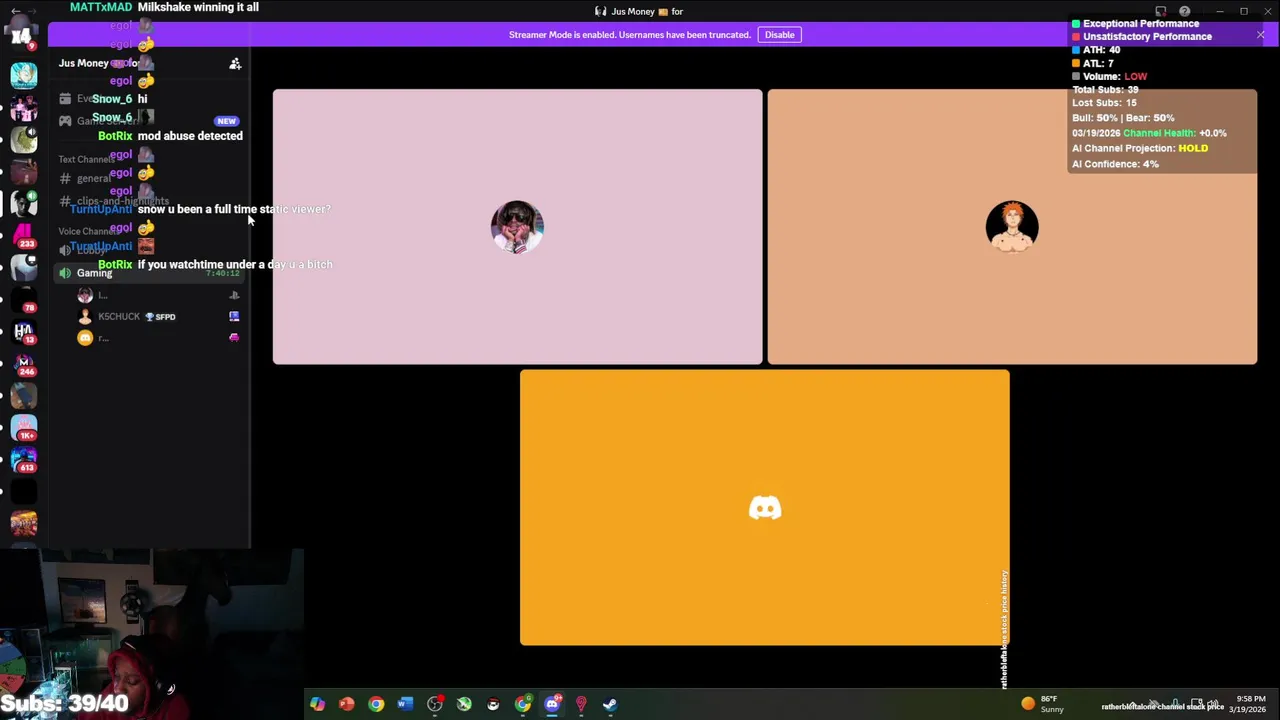The image size is (1280, 720).
Task: Go back using the Discord back arrow
Action: (x=15, y=11)
